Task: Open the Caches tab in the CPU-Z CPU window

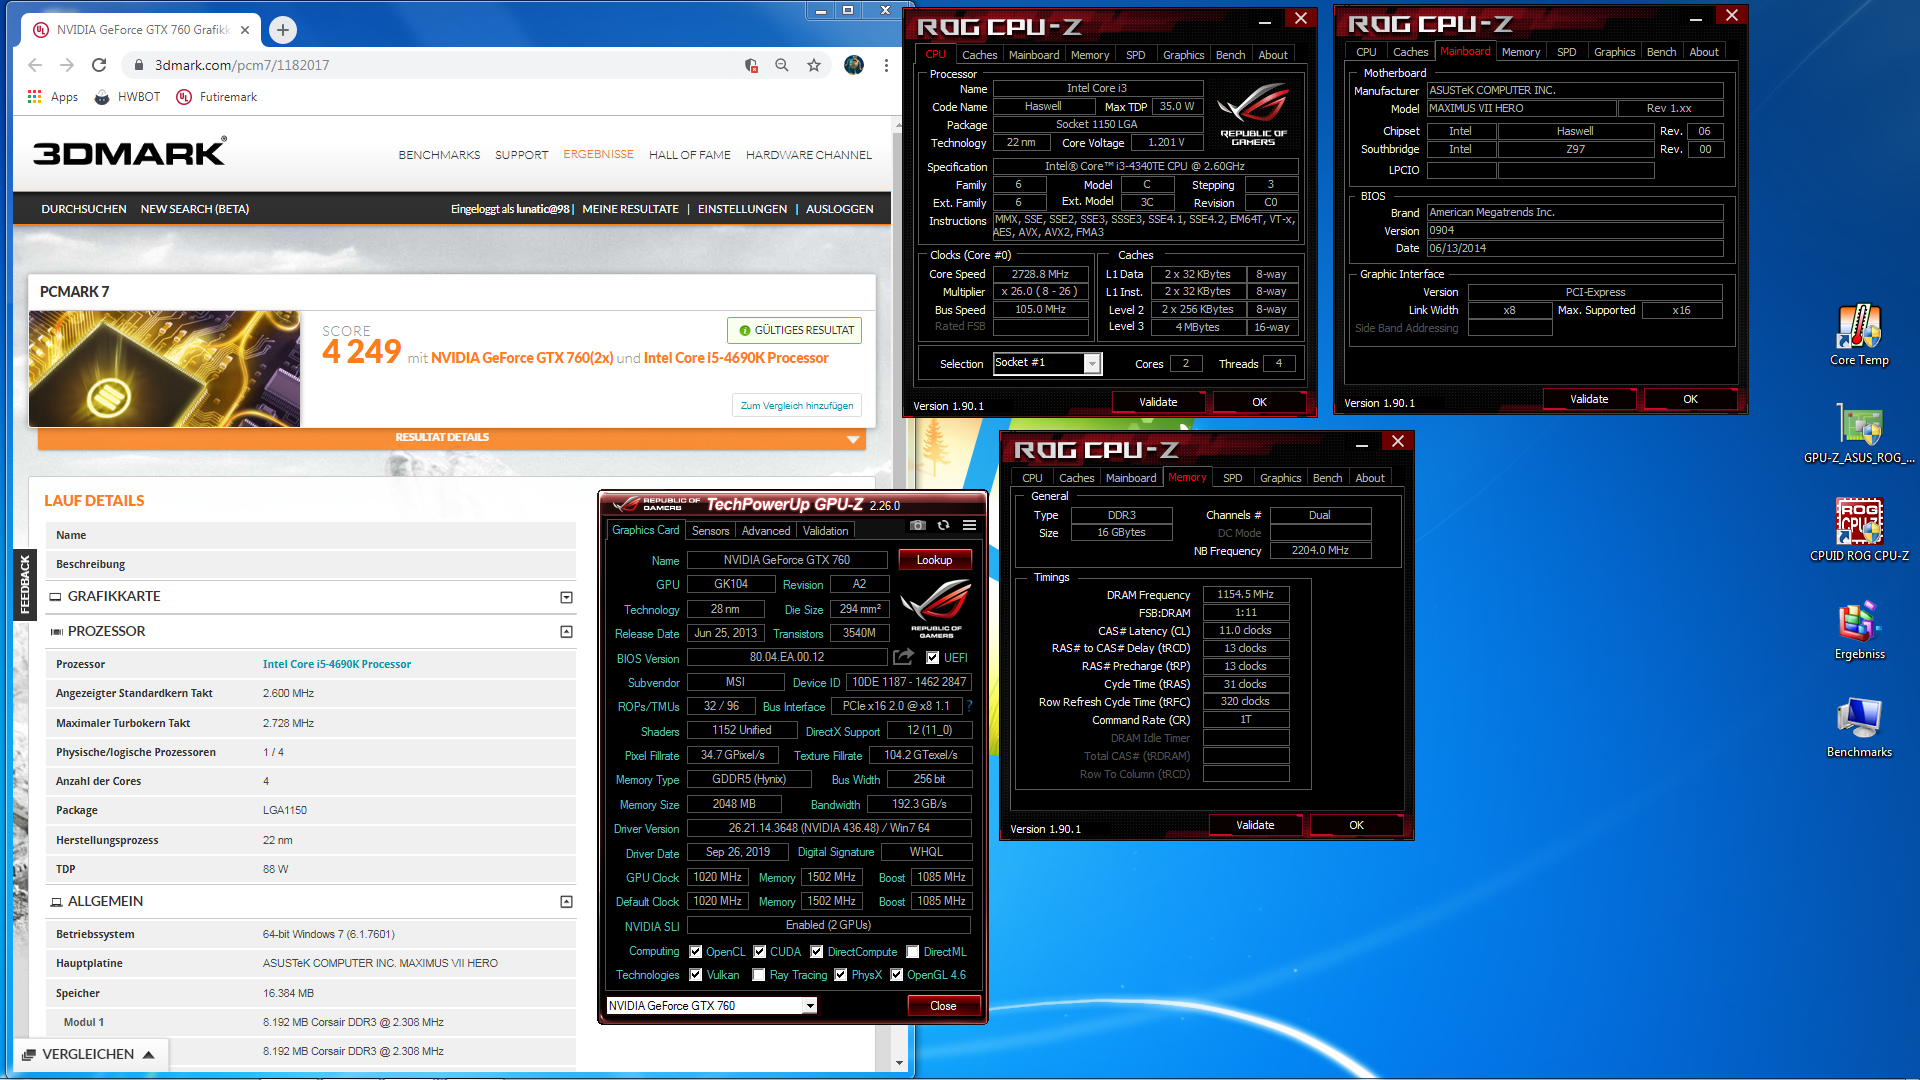Action: [979, 55]
